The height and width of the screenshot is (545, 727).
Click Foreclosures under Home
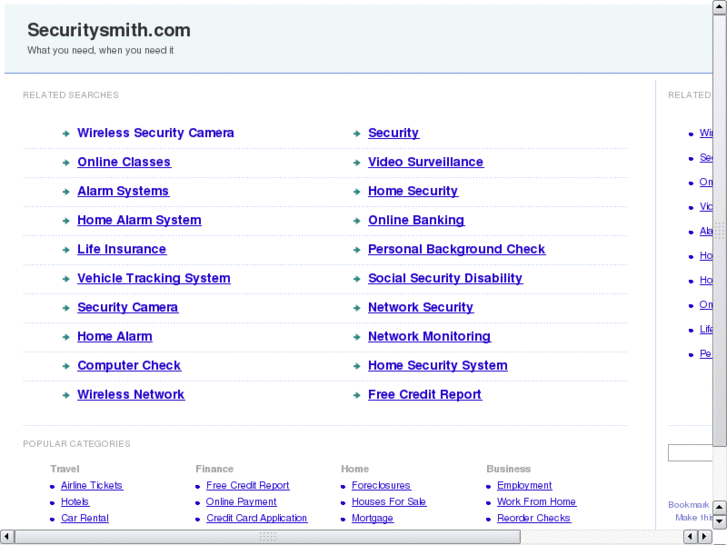pyautogui.click(x=381, y=486)
